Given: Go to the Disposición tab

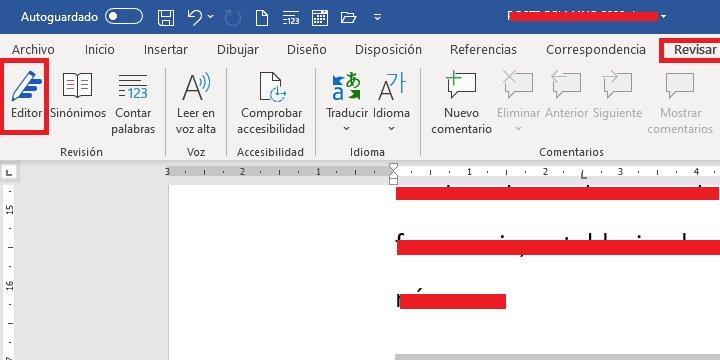Looking at the screenshot, I should coord(388,50).
